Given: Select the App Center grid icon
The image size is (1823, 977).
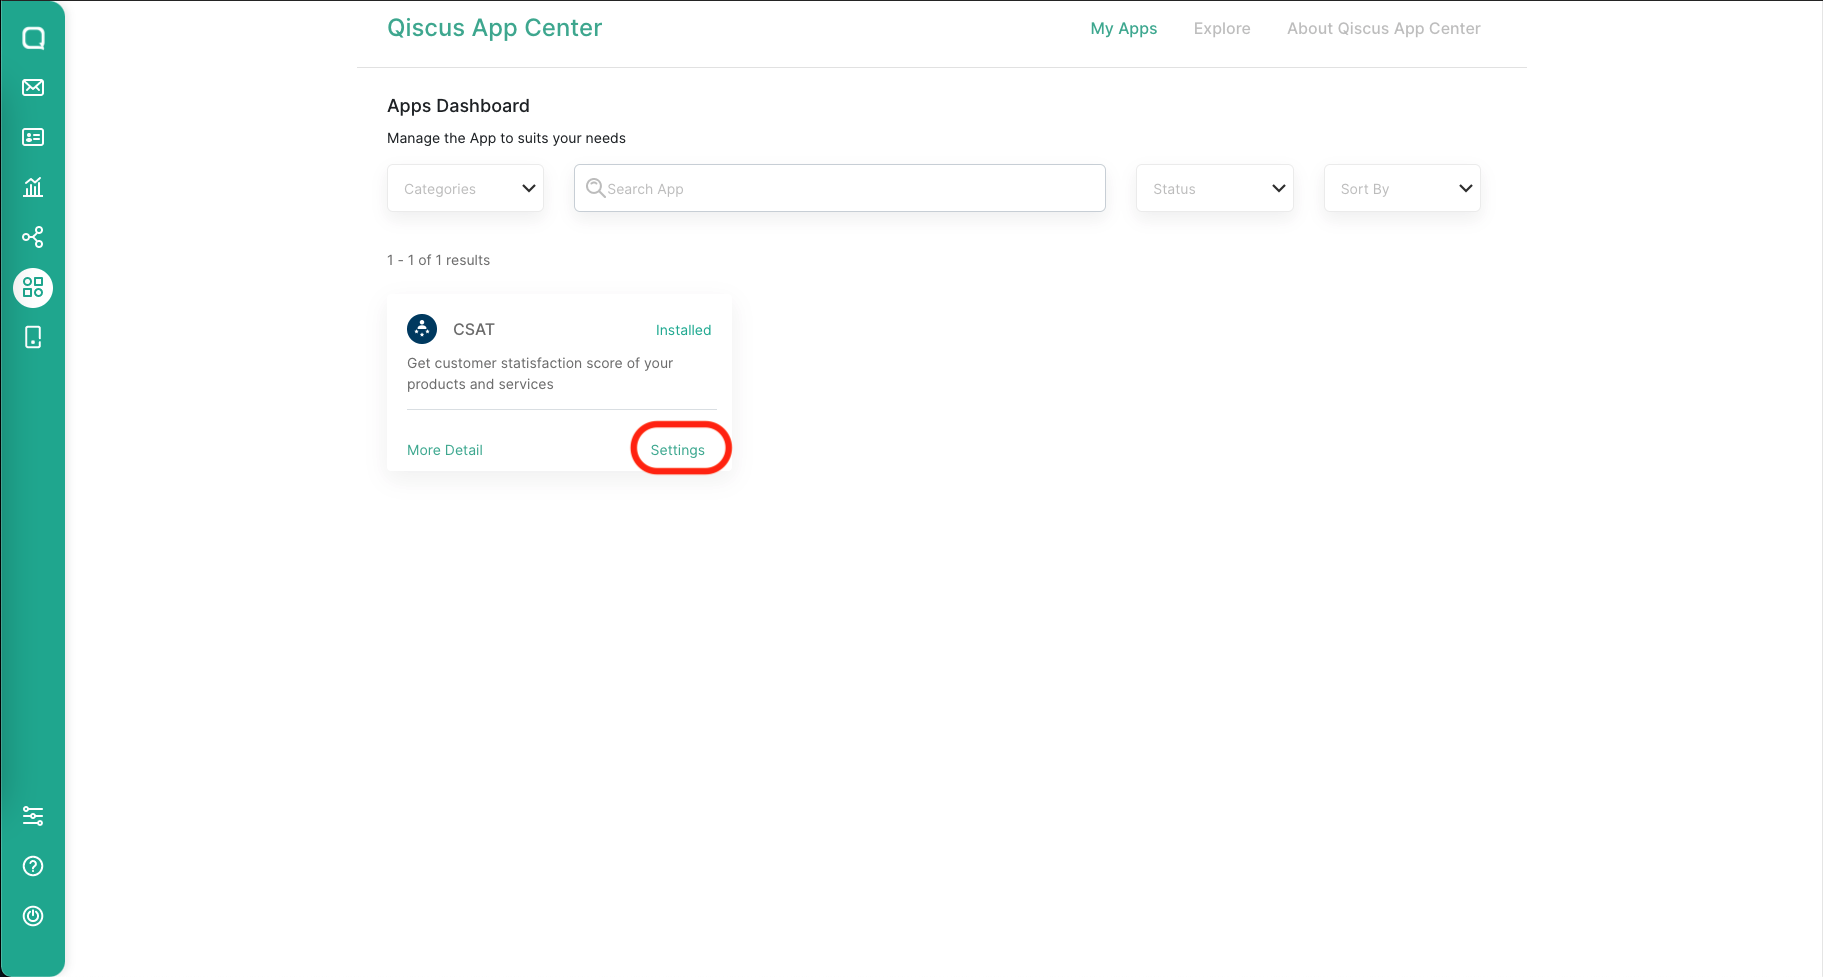Looking at the screenshot, I should pos(33,288).
